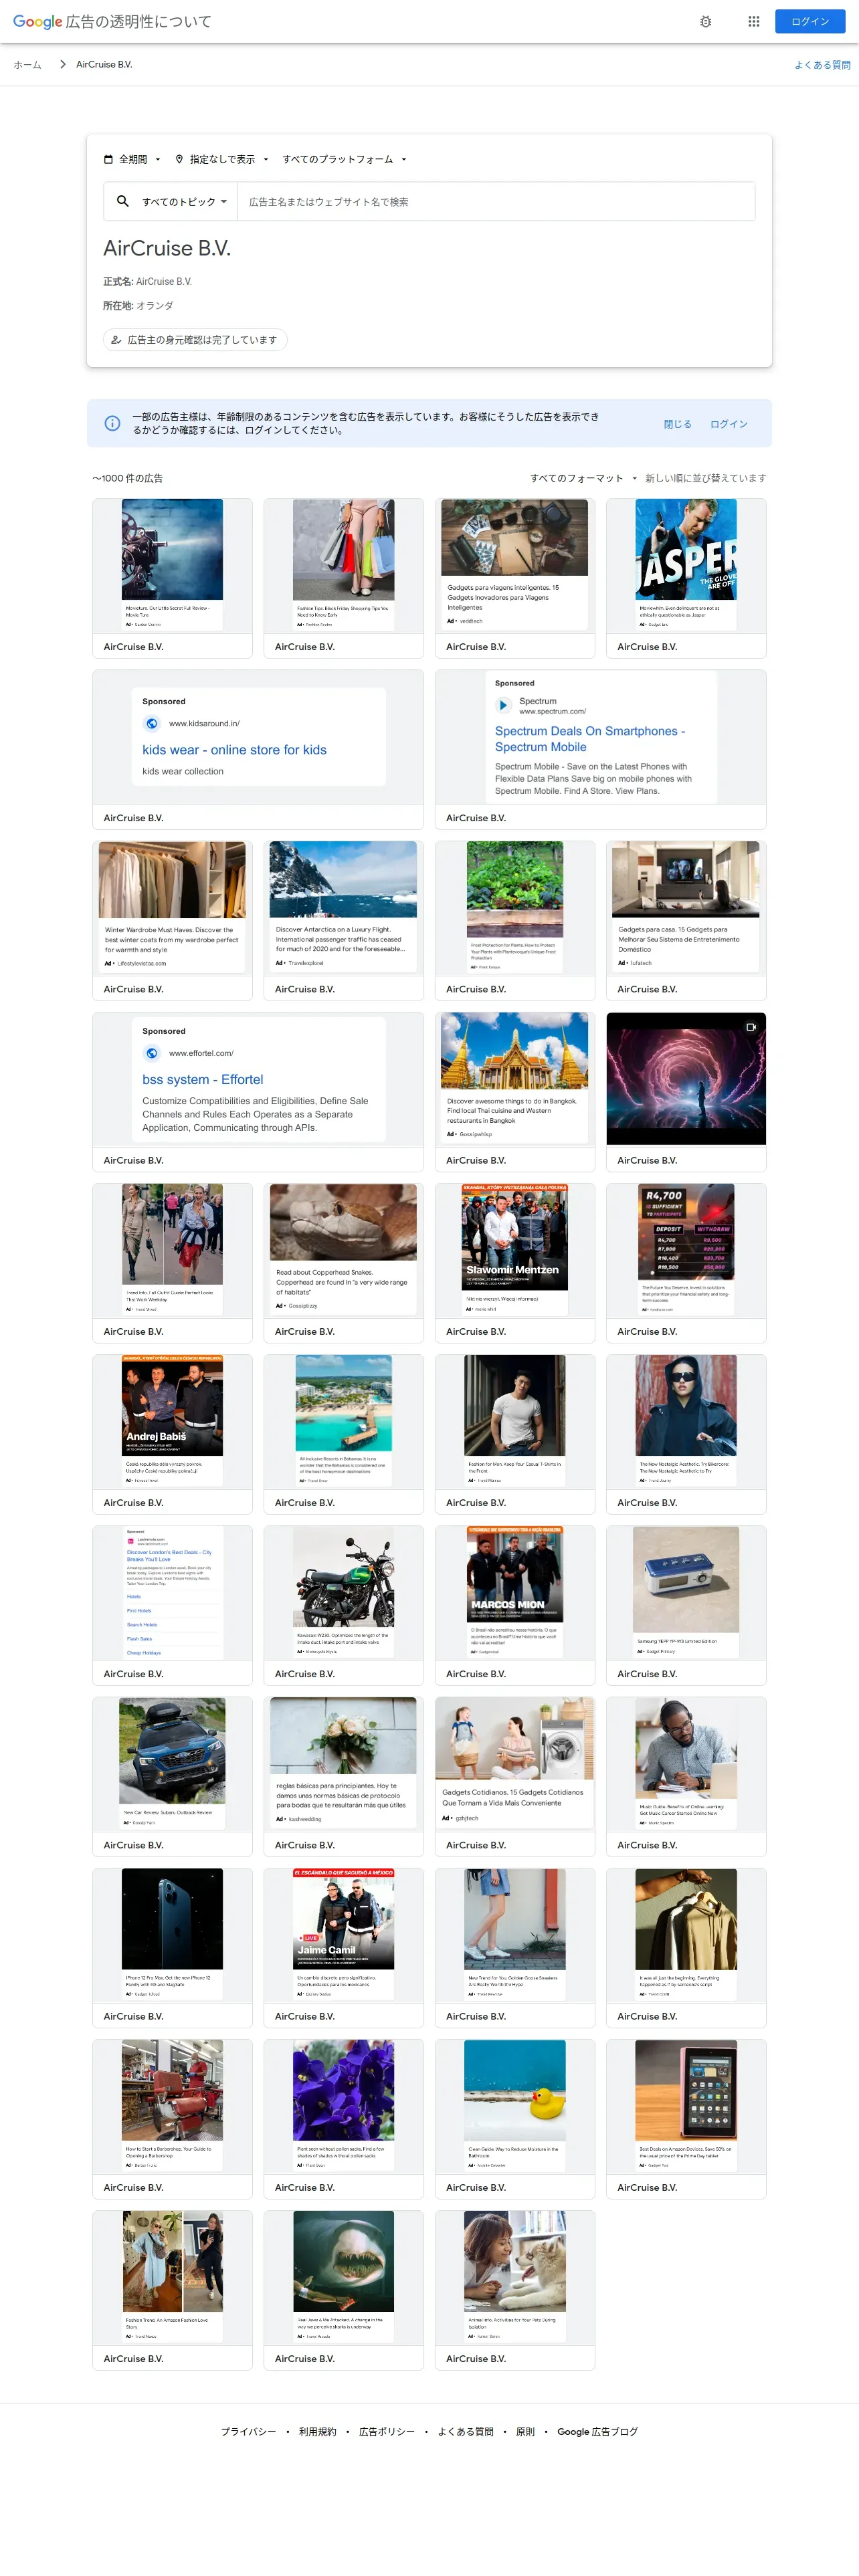Open the よくある質問 link at top right

(822, 64)
